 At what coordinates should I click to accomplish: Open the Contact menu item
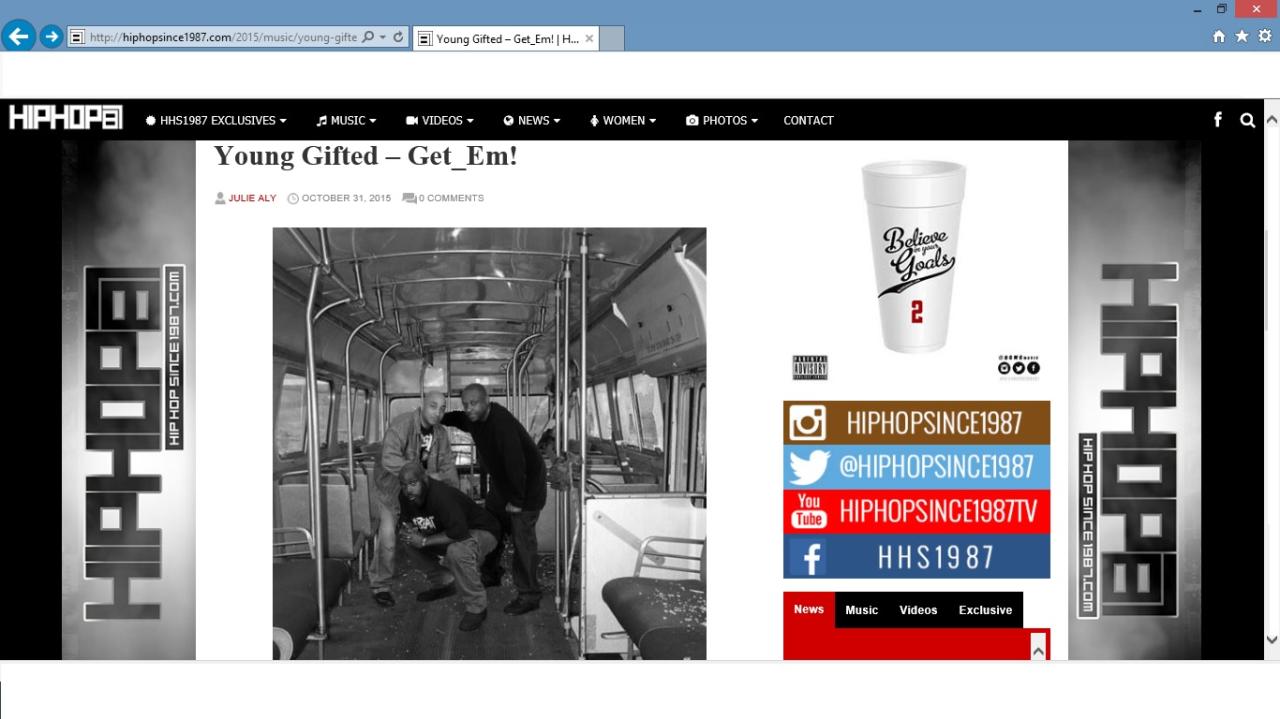coord(808,120)
